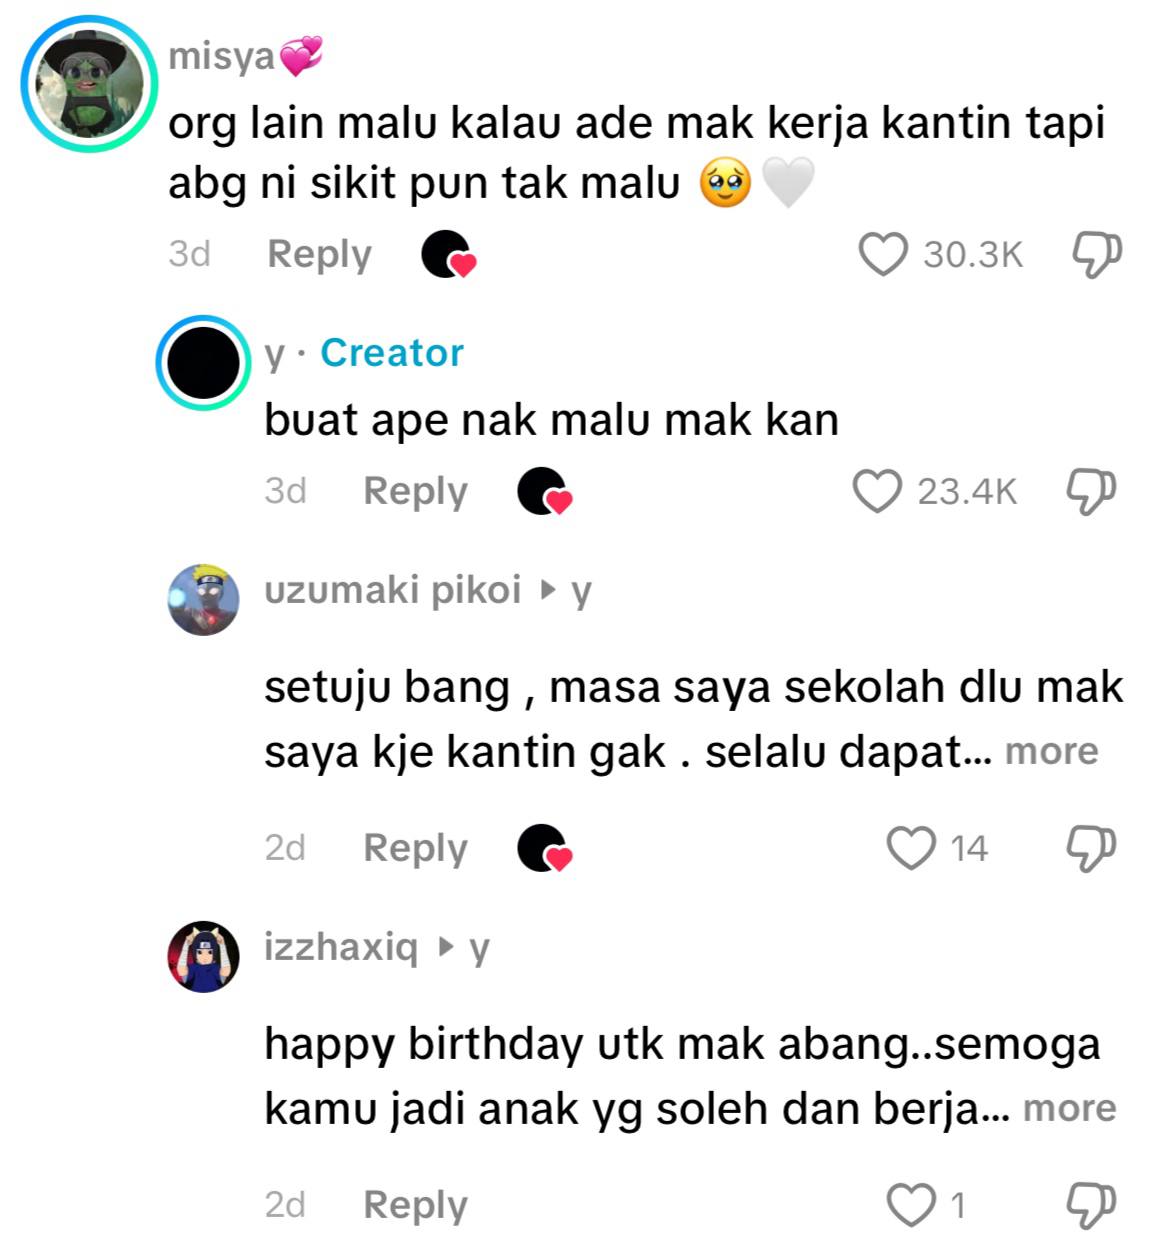The width and height of the screenshot is (1169, 1252).
Task: Open the izzhaxiq username link
Action: click(341, 947)
